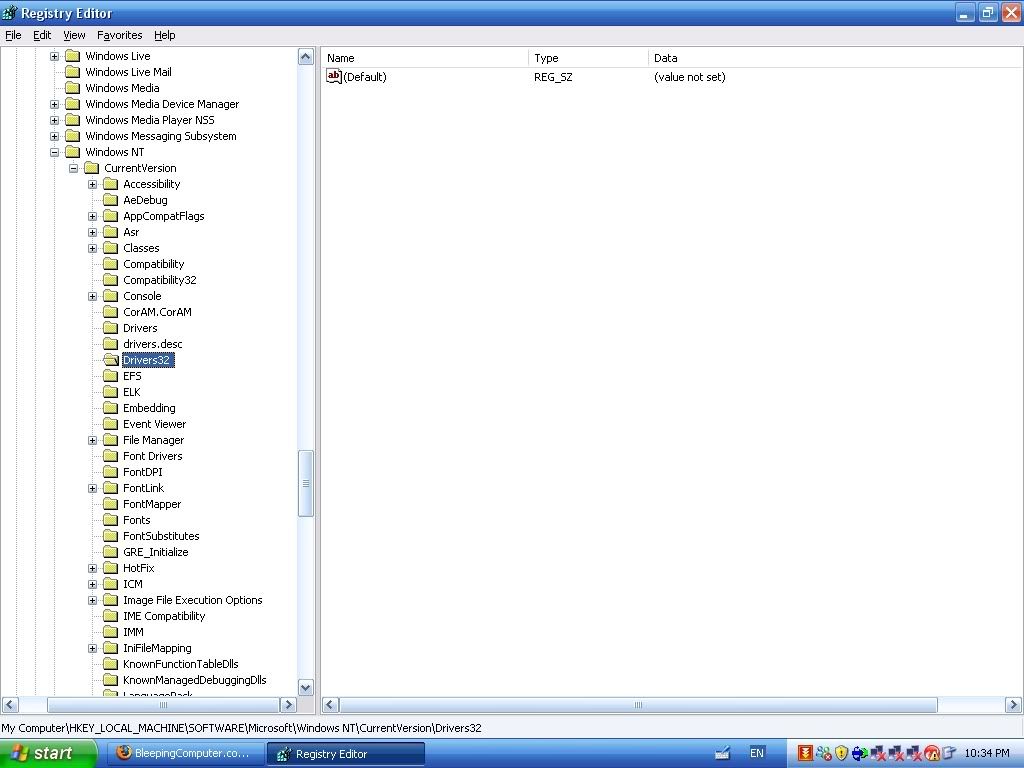Select the FontSubstitutes key

pyautogui.click(x=161, y=536)
